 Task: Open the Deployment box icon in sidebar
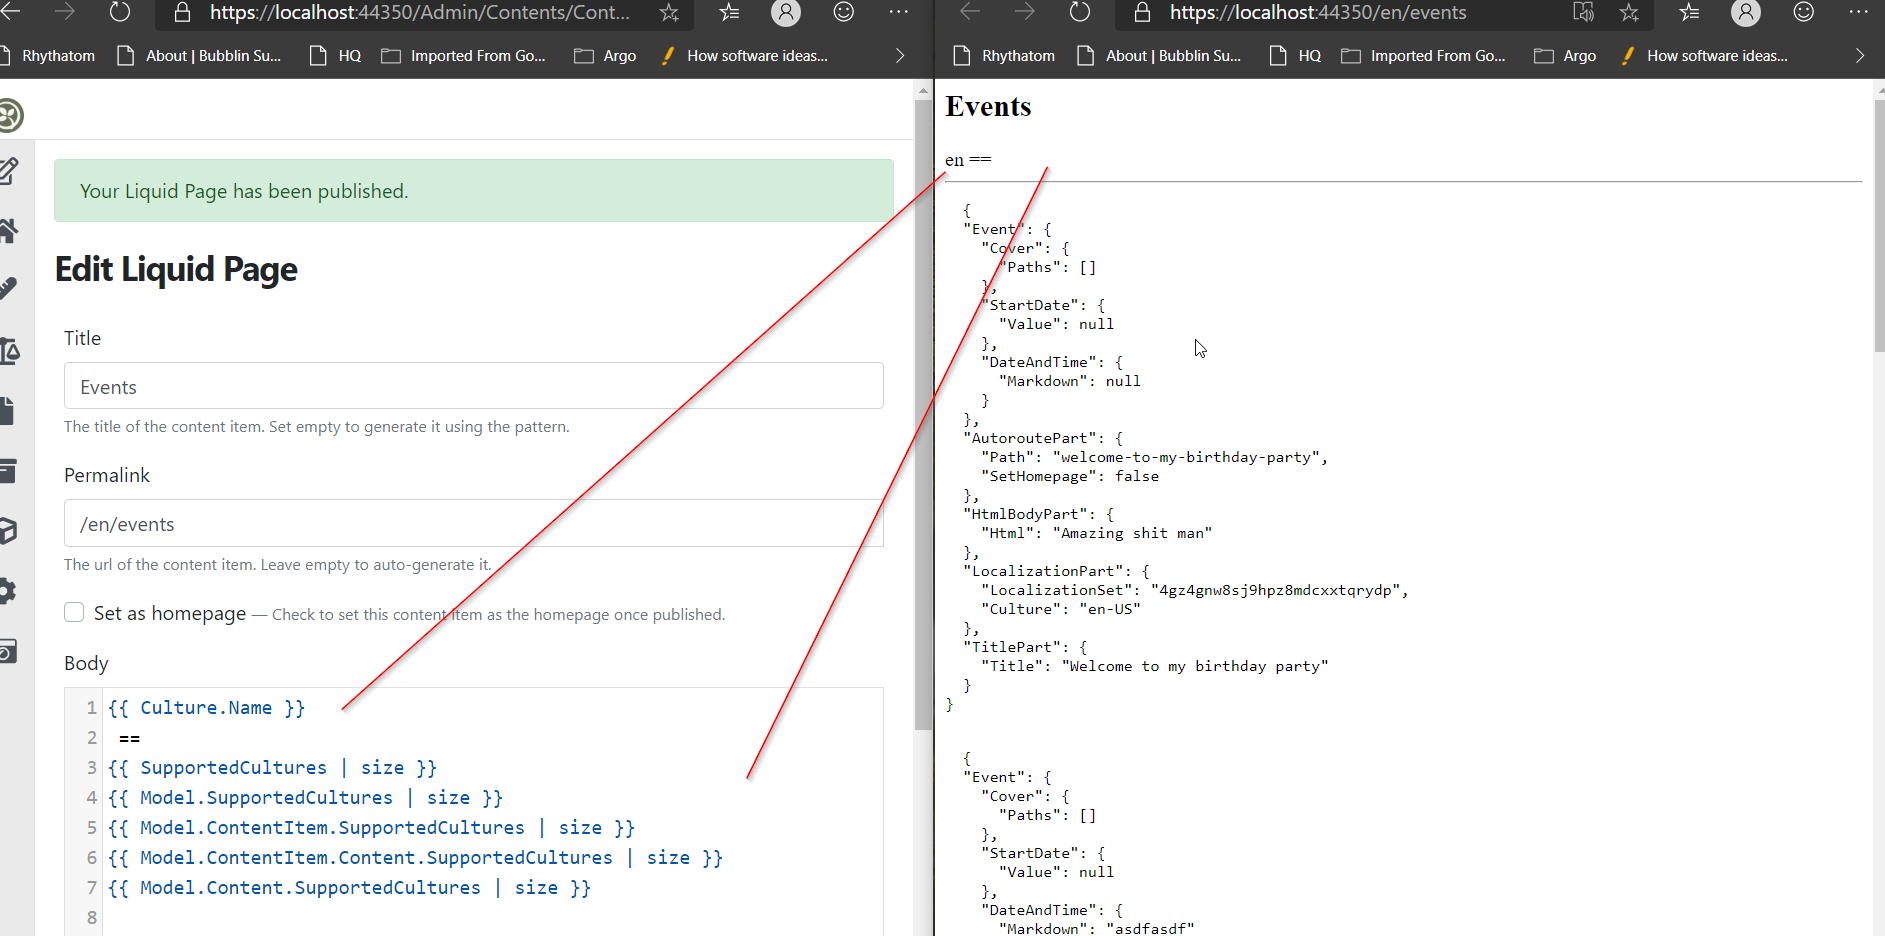pos(8,531)
